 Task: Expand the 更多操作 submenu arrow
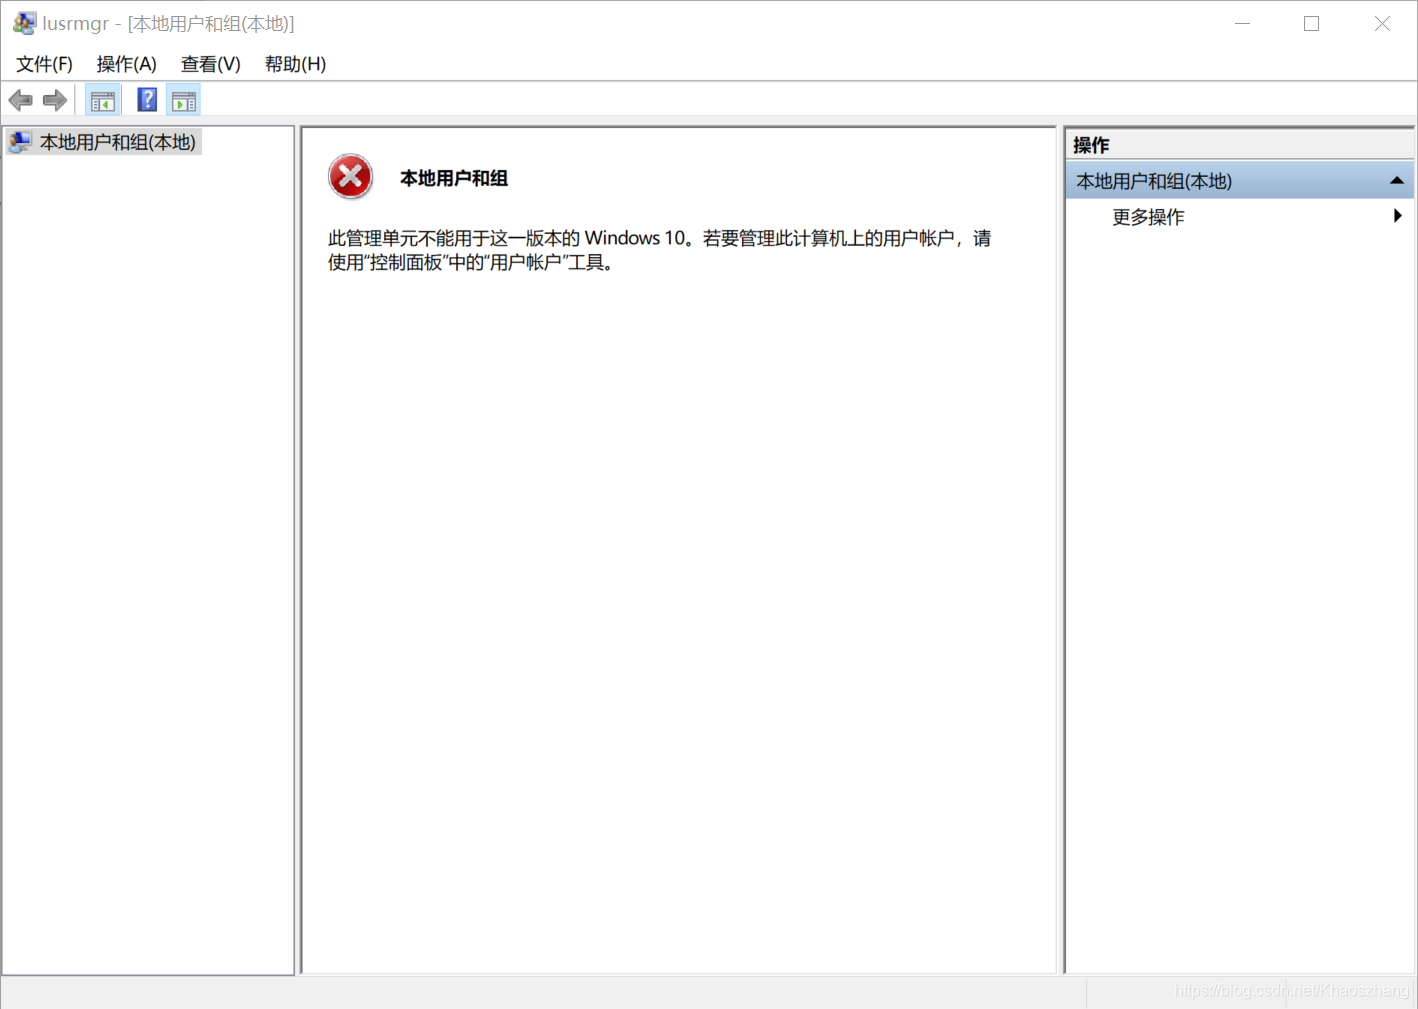[1398, 216]
